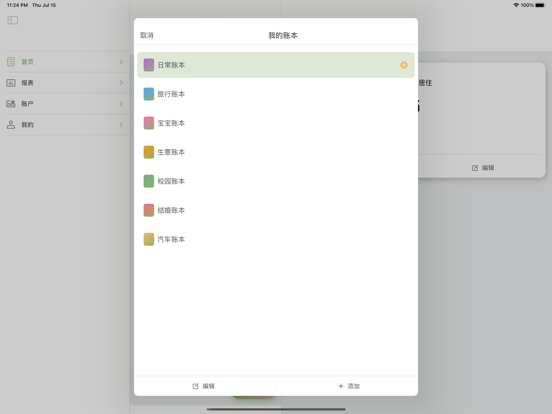552x414 pixels.
Task: Open 账户 in the sidebar
Action: tap(68, 104)
